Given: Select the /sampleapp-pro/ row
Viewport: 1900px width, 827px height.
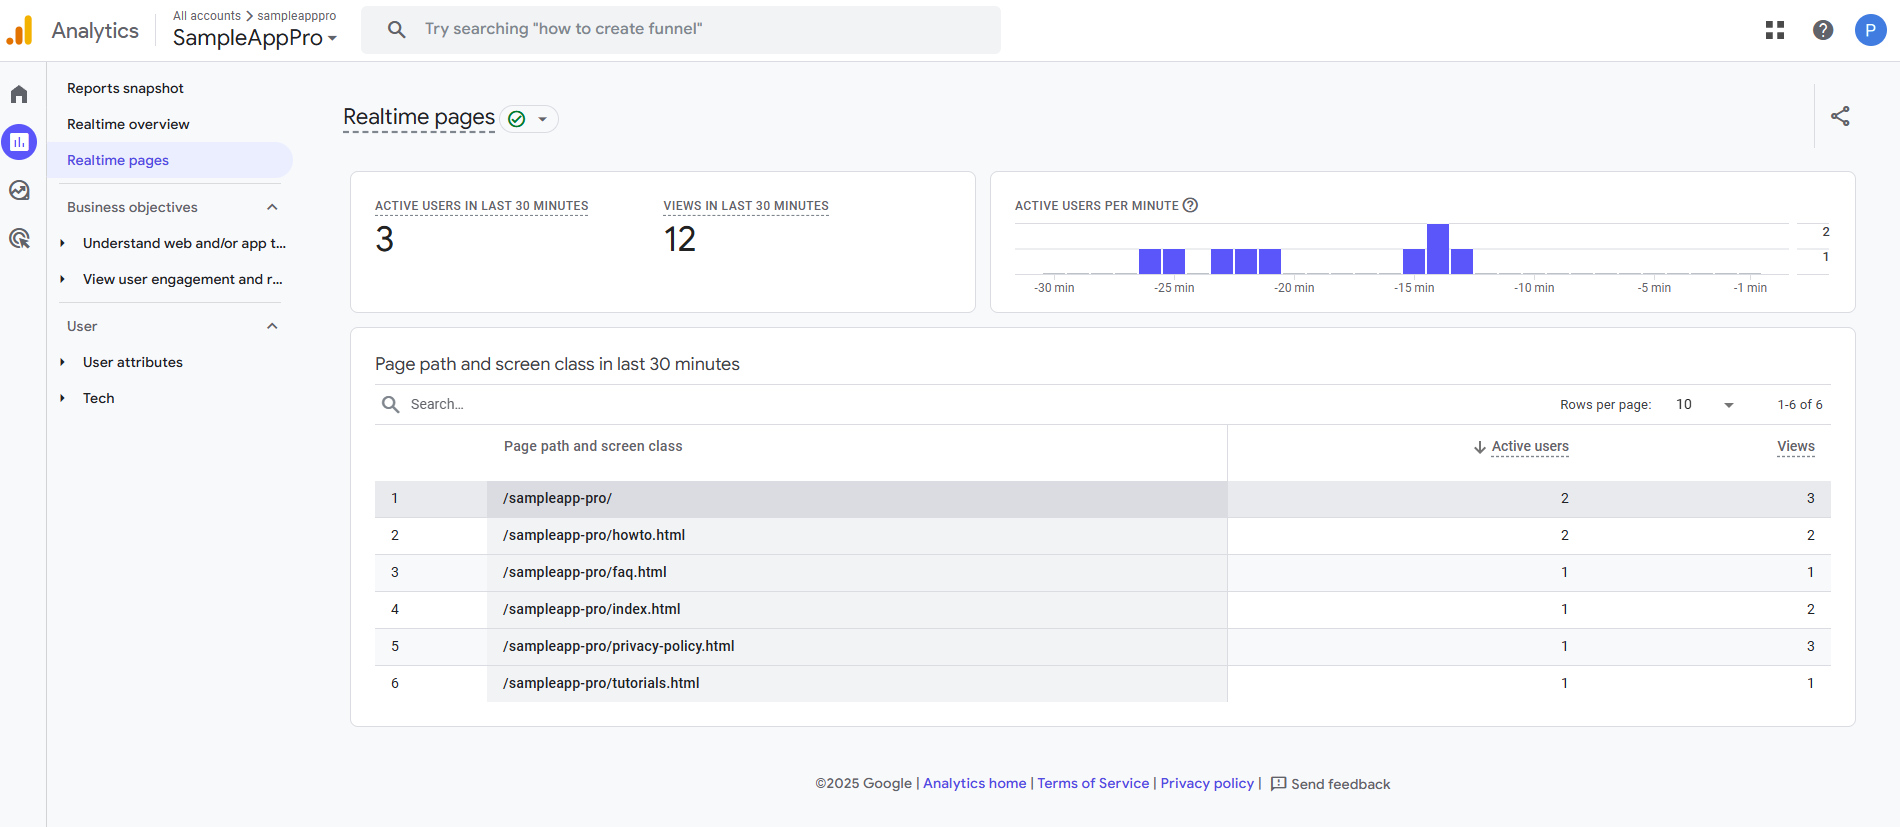Looking at the screenshot, I should (1103, 498).
